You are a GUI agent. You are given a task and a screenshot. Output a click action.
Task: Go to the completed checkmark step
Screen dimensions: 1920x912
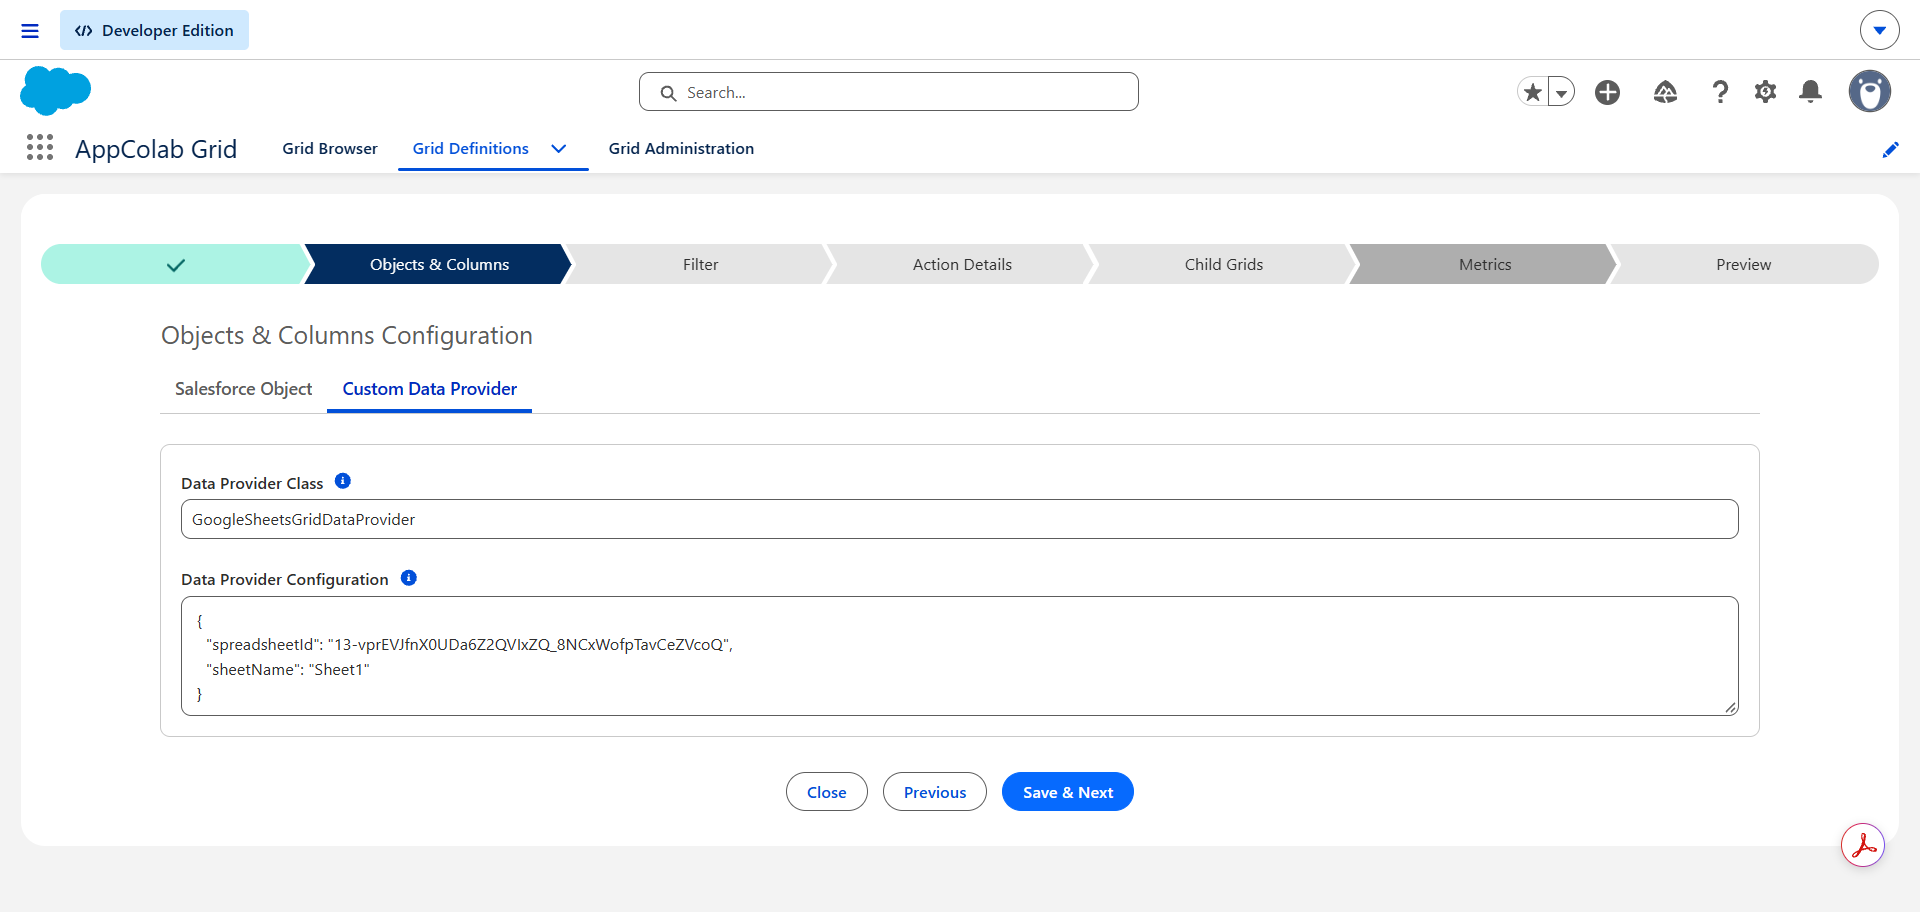[175, 264]
